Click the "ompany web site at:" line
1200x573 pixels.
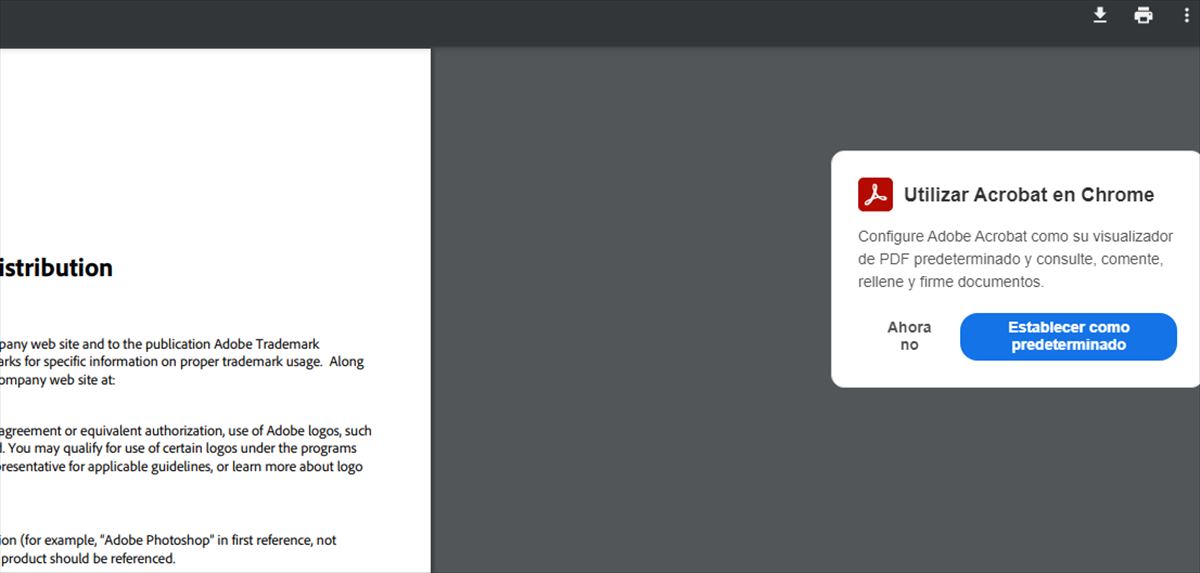tap(58, 380)
